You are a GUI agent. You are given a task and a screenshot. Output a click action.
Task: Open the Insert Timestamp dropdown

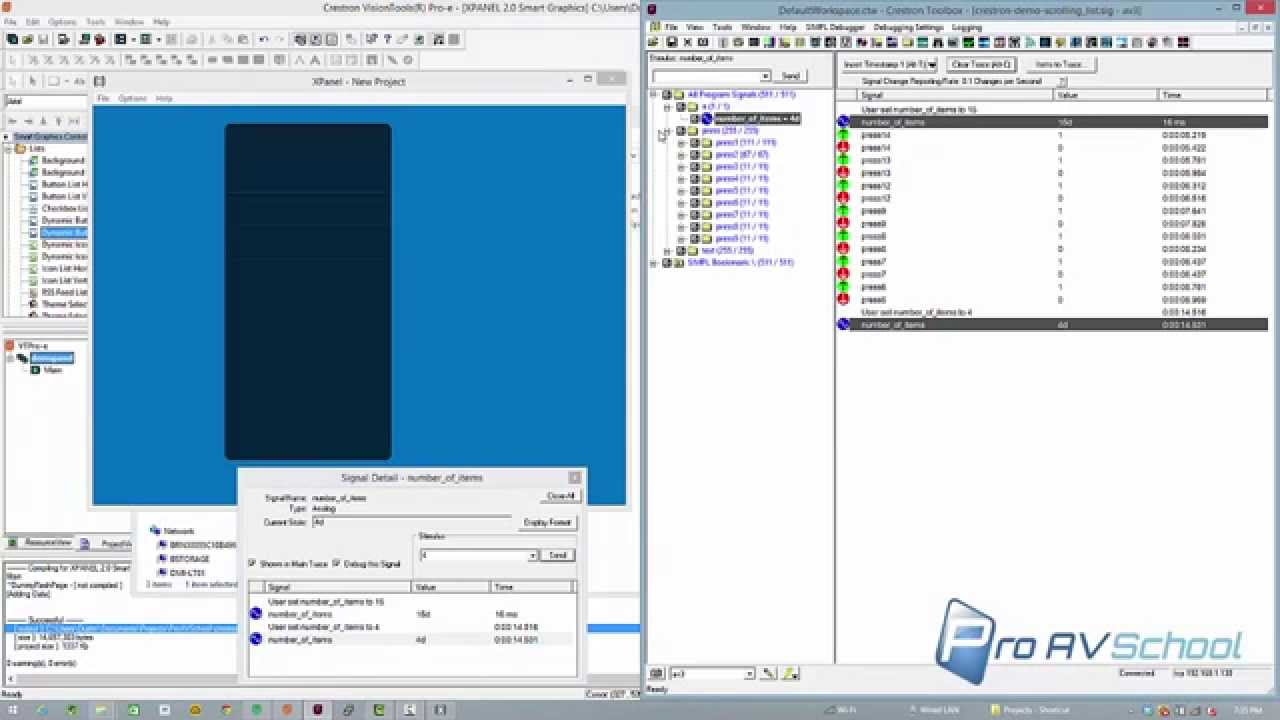point(931,65)
